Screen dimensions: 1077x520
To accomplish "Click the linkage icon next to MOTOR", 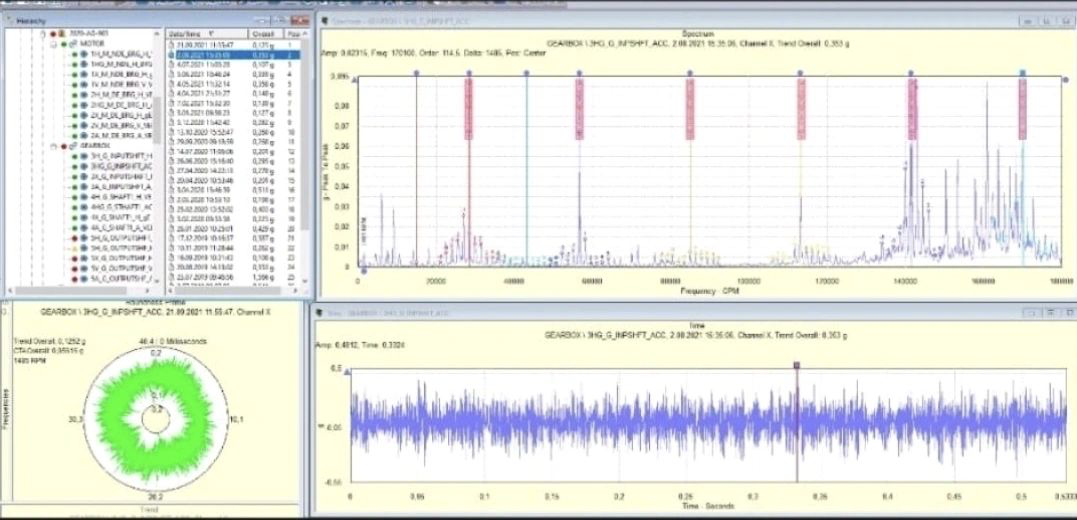I will tap(73, 44).
